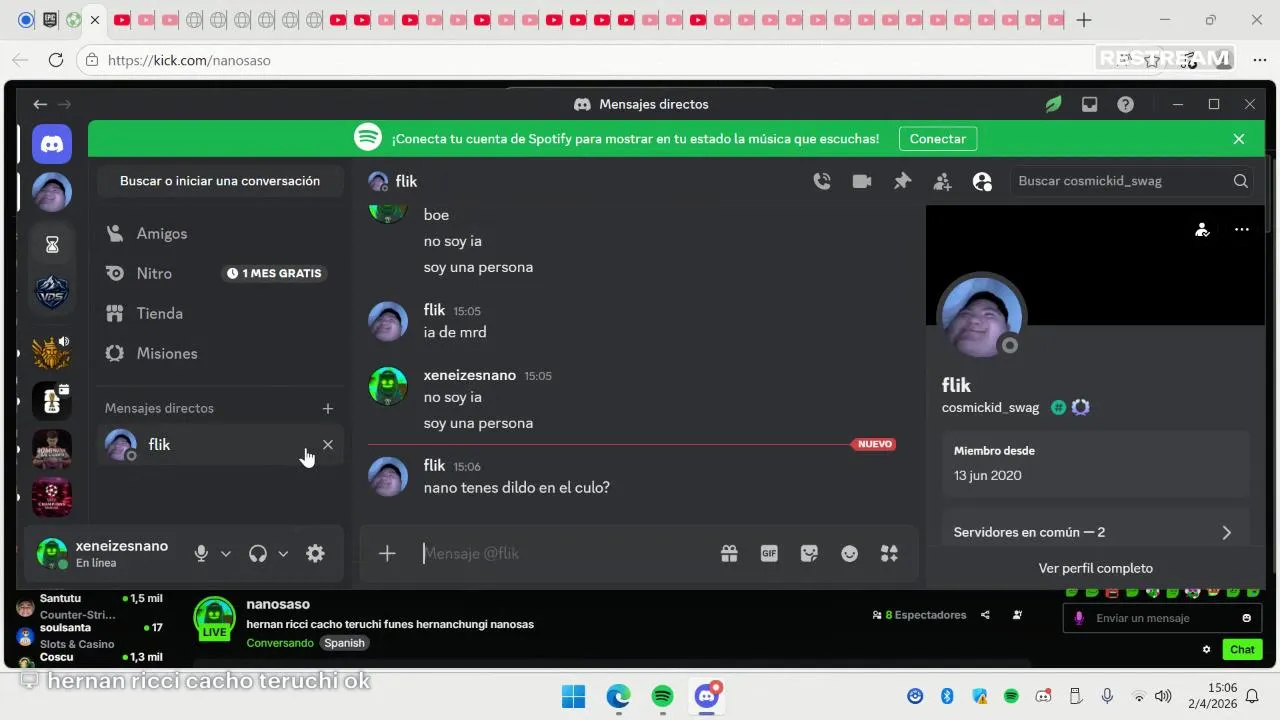Viewport: 1280px width, 720px height.
Task: Start a voice call with flik
Action: coord(822,181)
